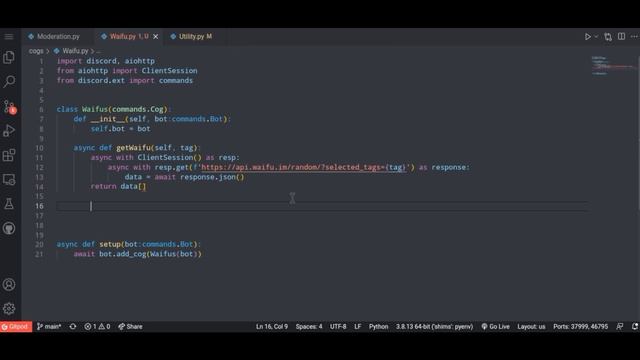Click 'async def getWaifu' line
Image resolution: width=640 pixels, height=360 pixels.
point(137,148)
